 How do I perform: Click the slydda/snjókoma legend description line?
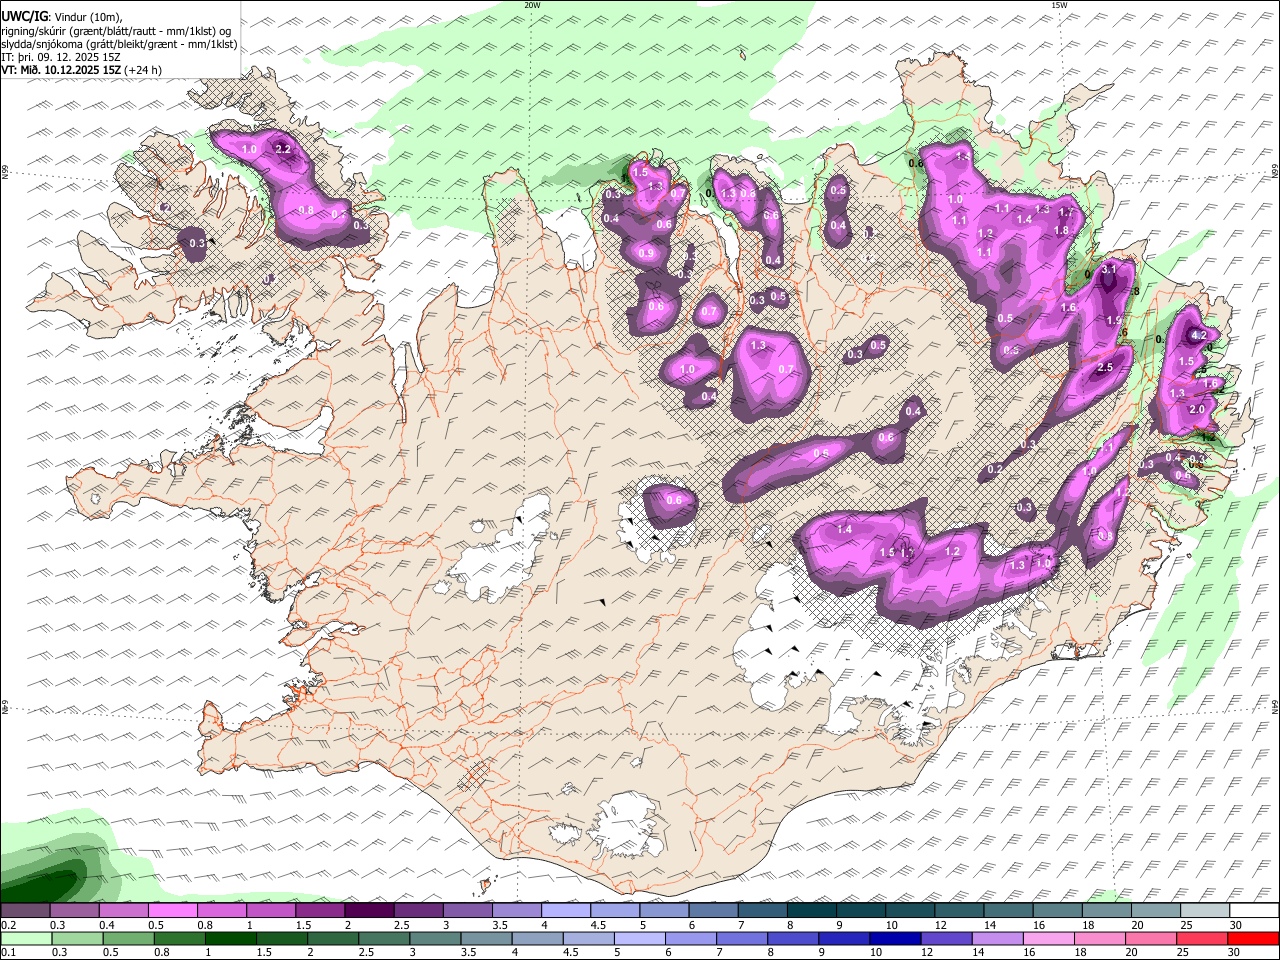coord(119,43)
